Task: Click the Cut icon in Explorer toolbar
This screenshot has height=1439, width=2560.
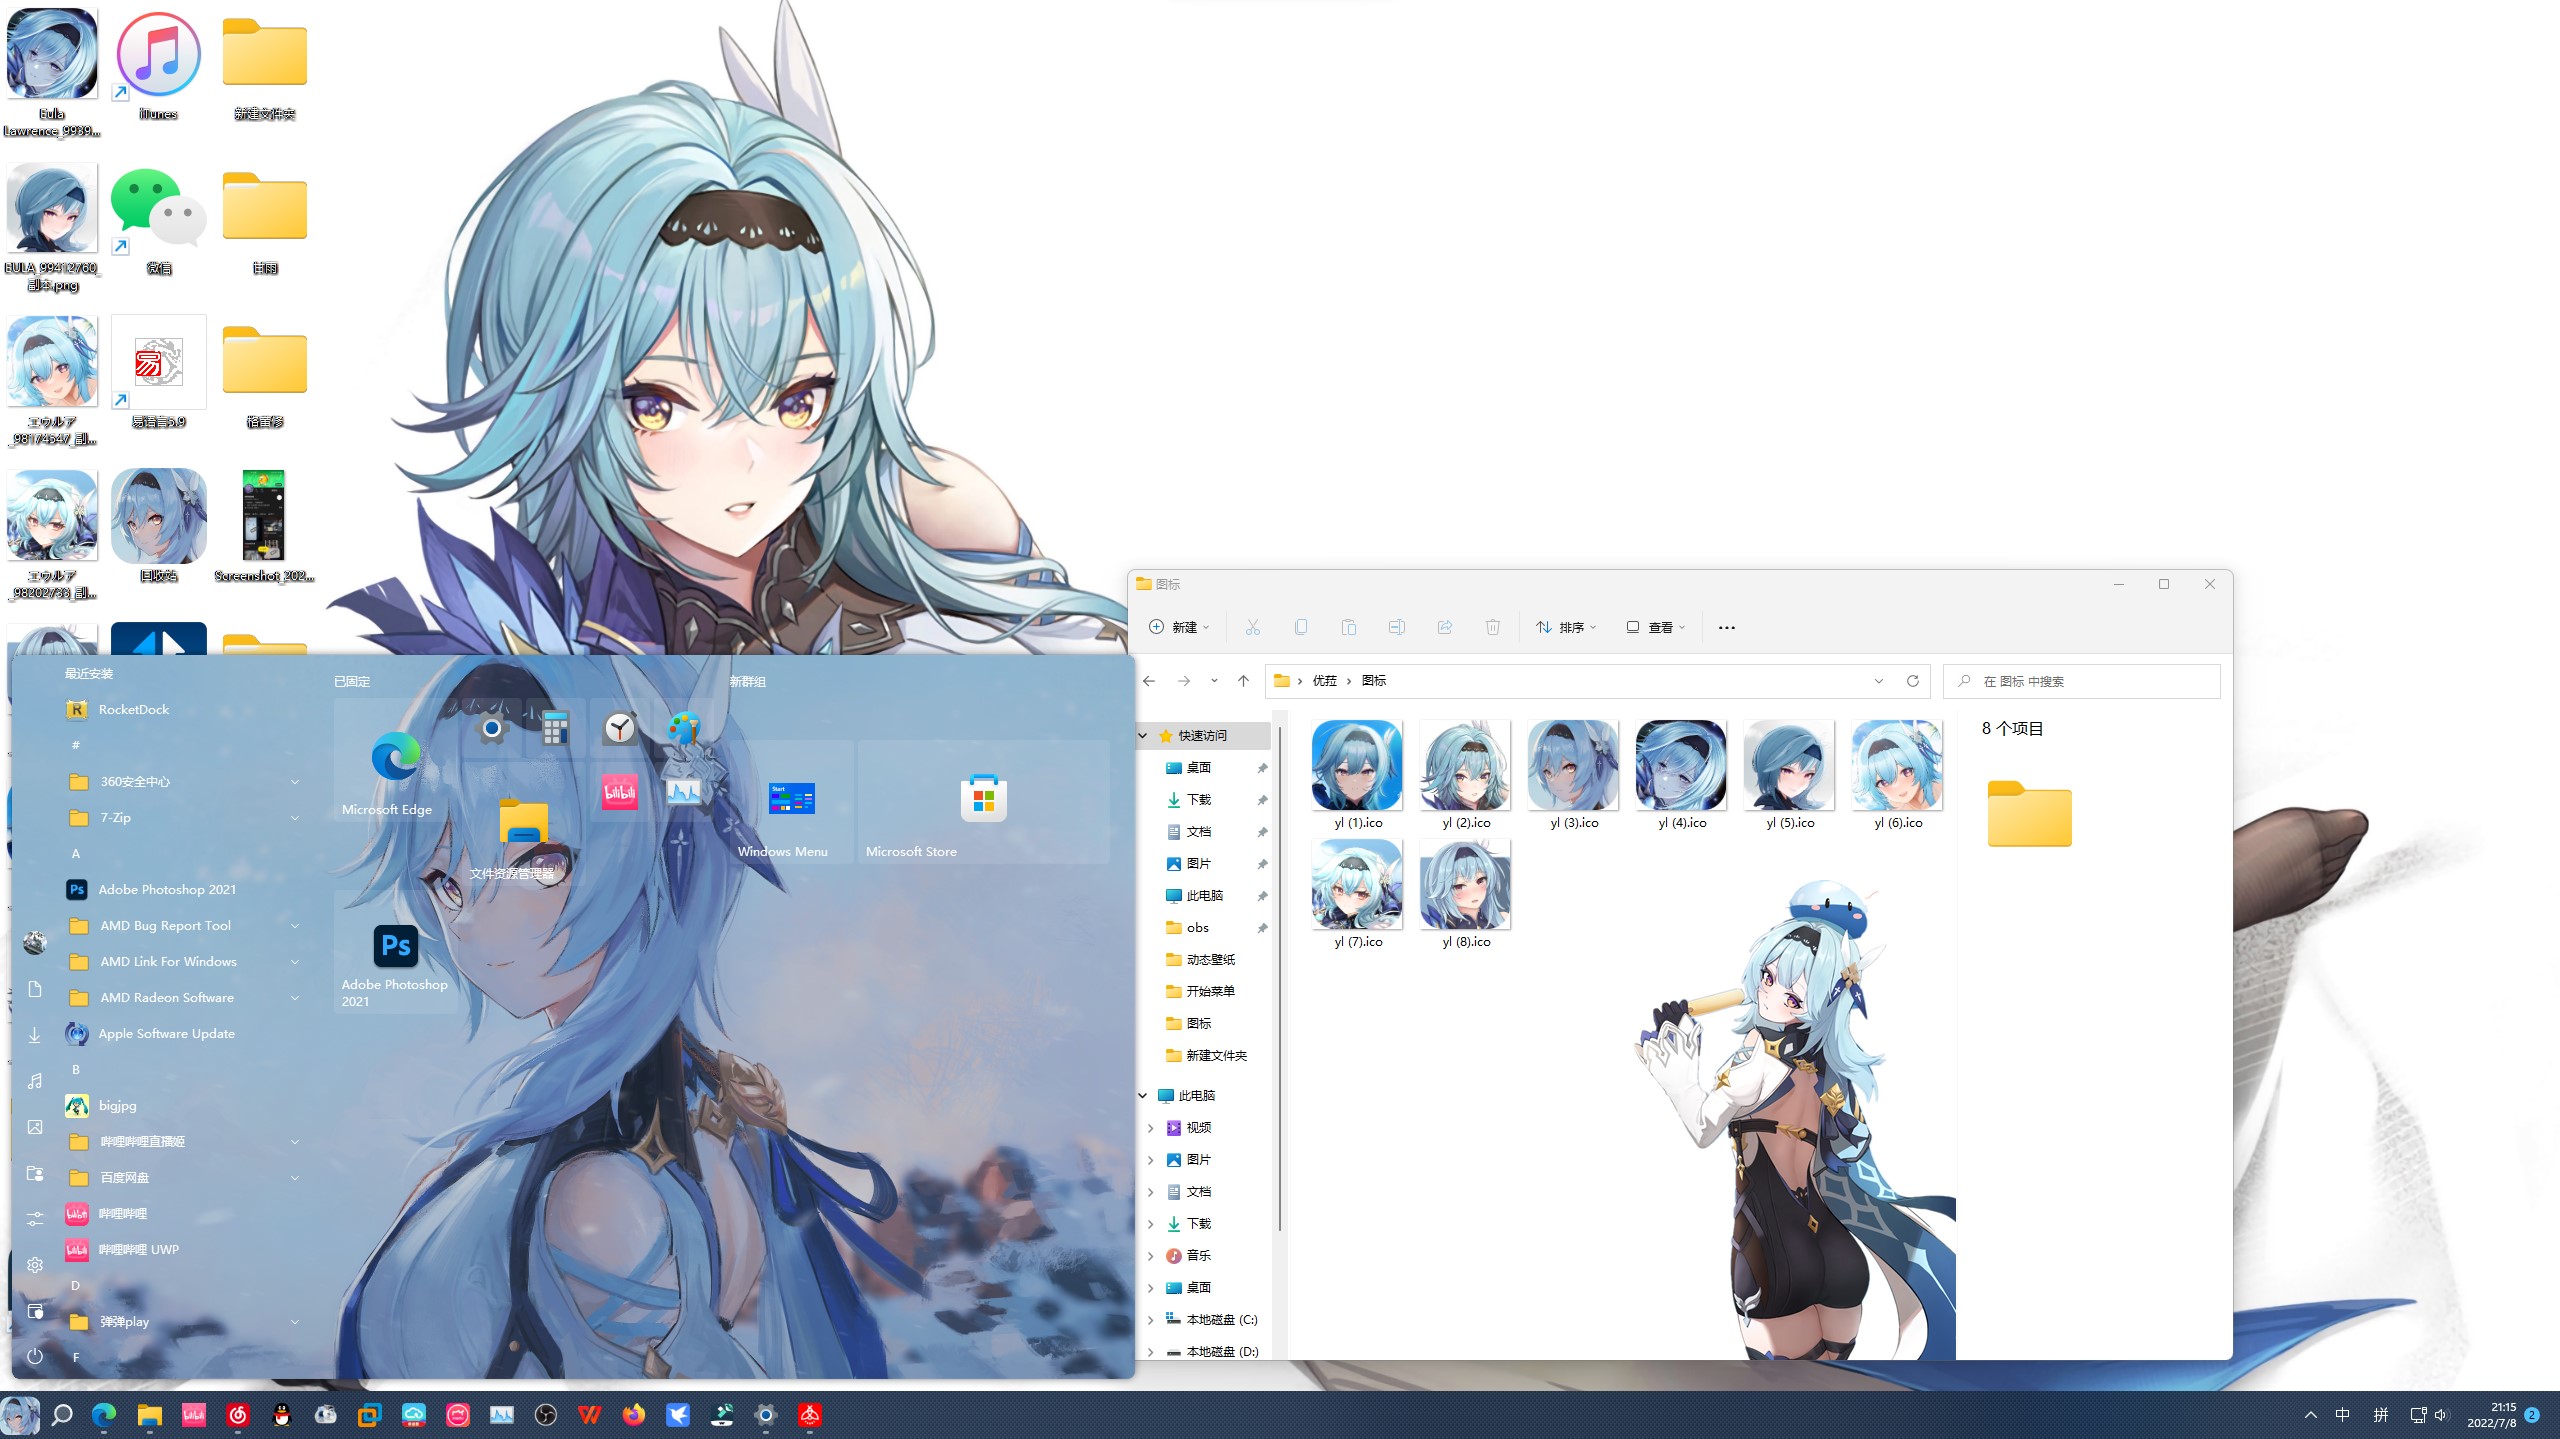Action: click(x=1252, y=627)
